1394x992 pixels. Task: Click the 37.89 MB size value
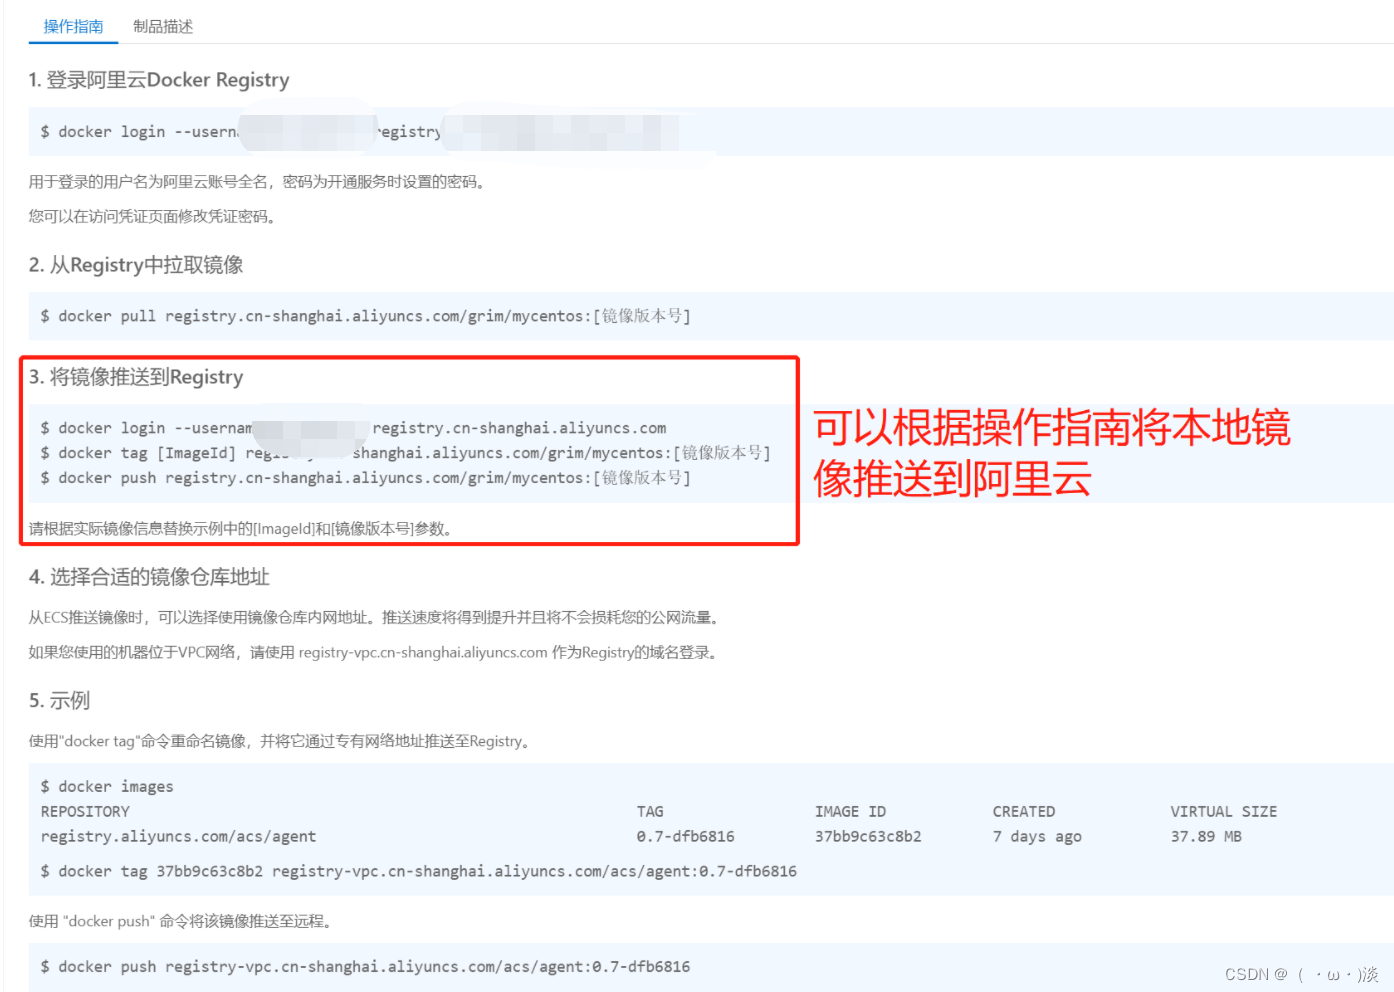[1206, 837]
